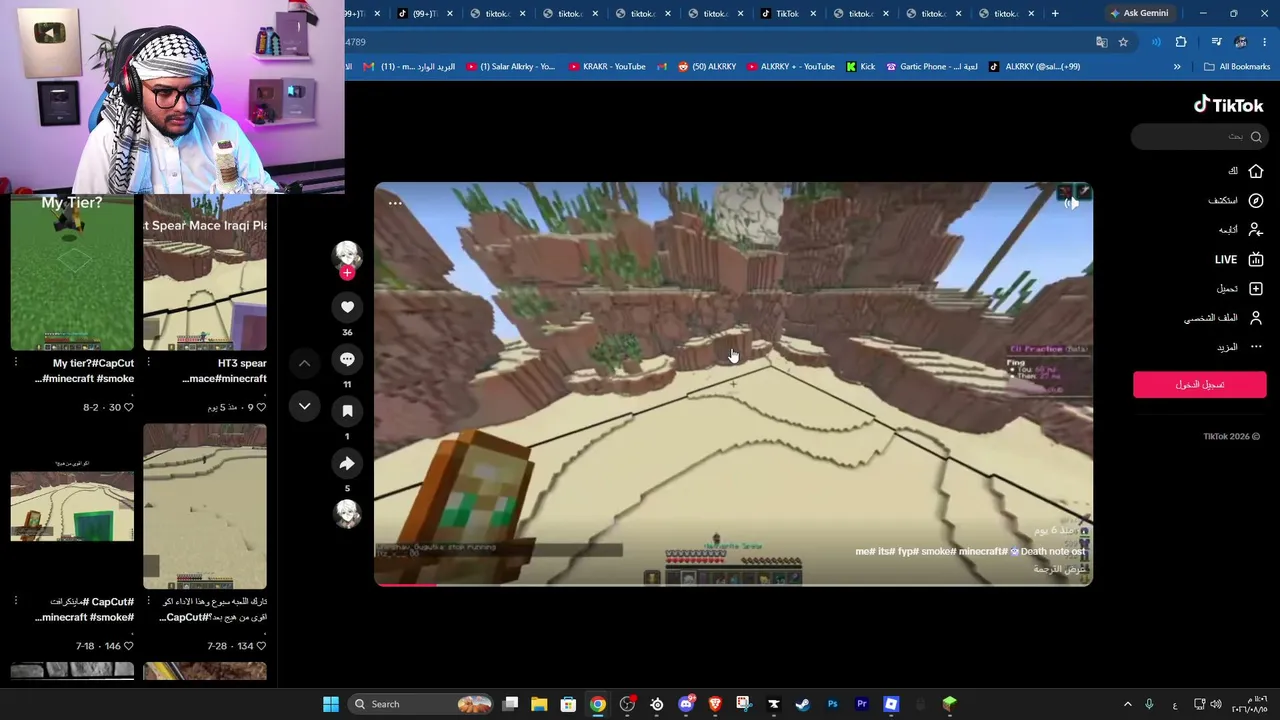Open the media controls icon in the toolbar
The width and height of the screenshot is (1280, 720).
[1216, 42]
